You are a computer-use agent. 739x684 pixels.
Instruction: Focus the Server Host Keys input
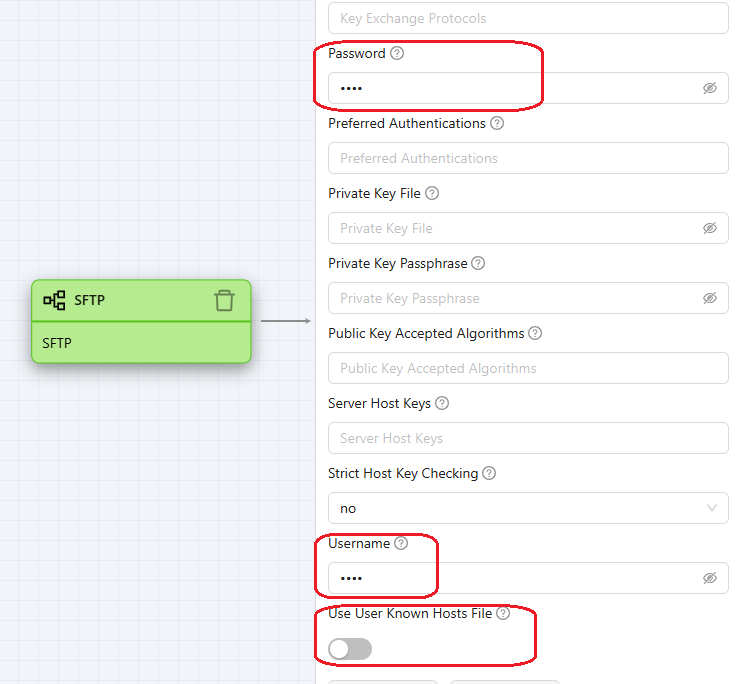pyautogui.click(x=528, y=438)
